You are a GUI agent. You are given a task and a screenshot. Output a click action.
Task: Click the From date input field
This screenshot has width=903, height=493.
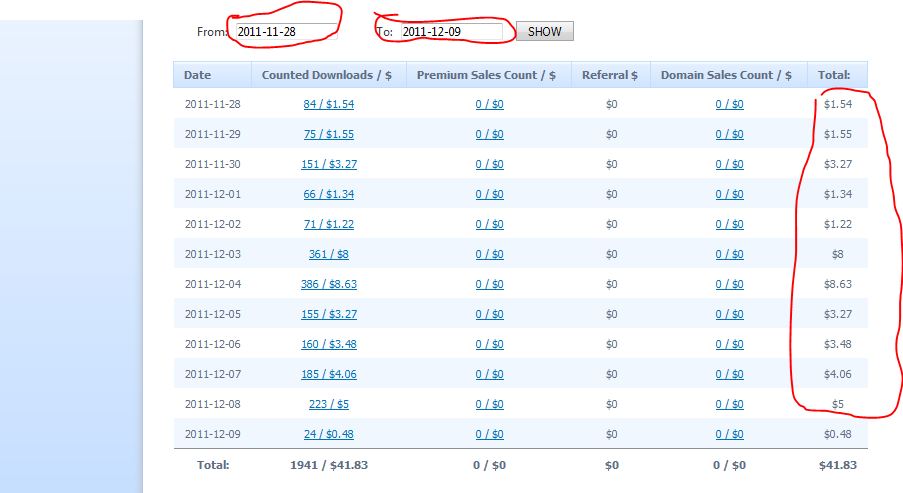click(284, 32)
